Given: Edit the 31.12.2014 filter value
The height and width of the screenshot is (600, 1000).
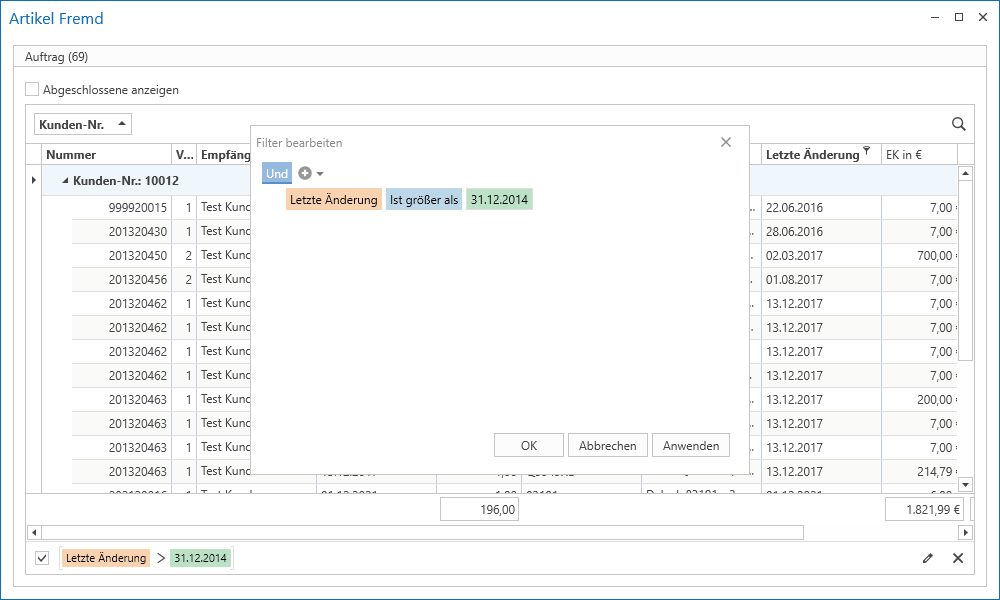Looking at the screenshot, I should [x=499, y=200].
